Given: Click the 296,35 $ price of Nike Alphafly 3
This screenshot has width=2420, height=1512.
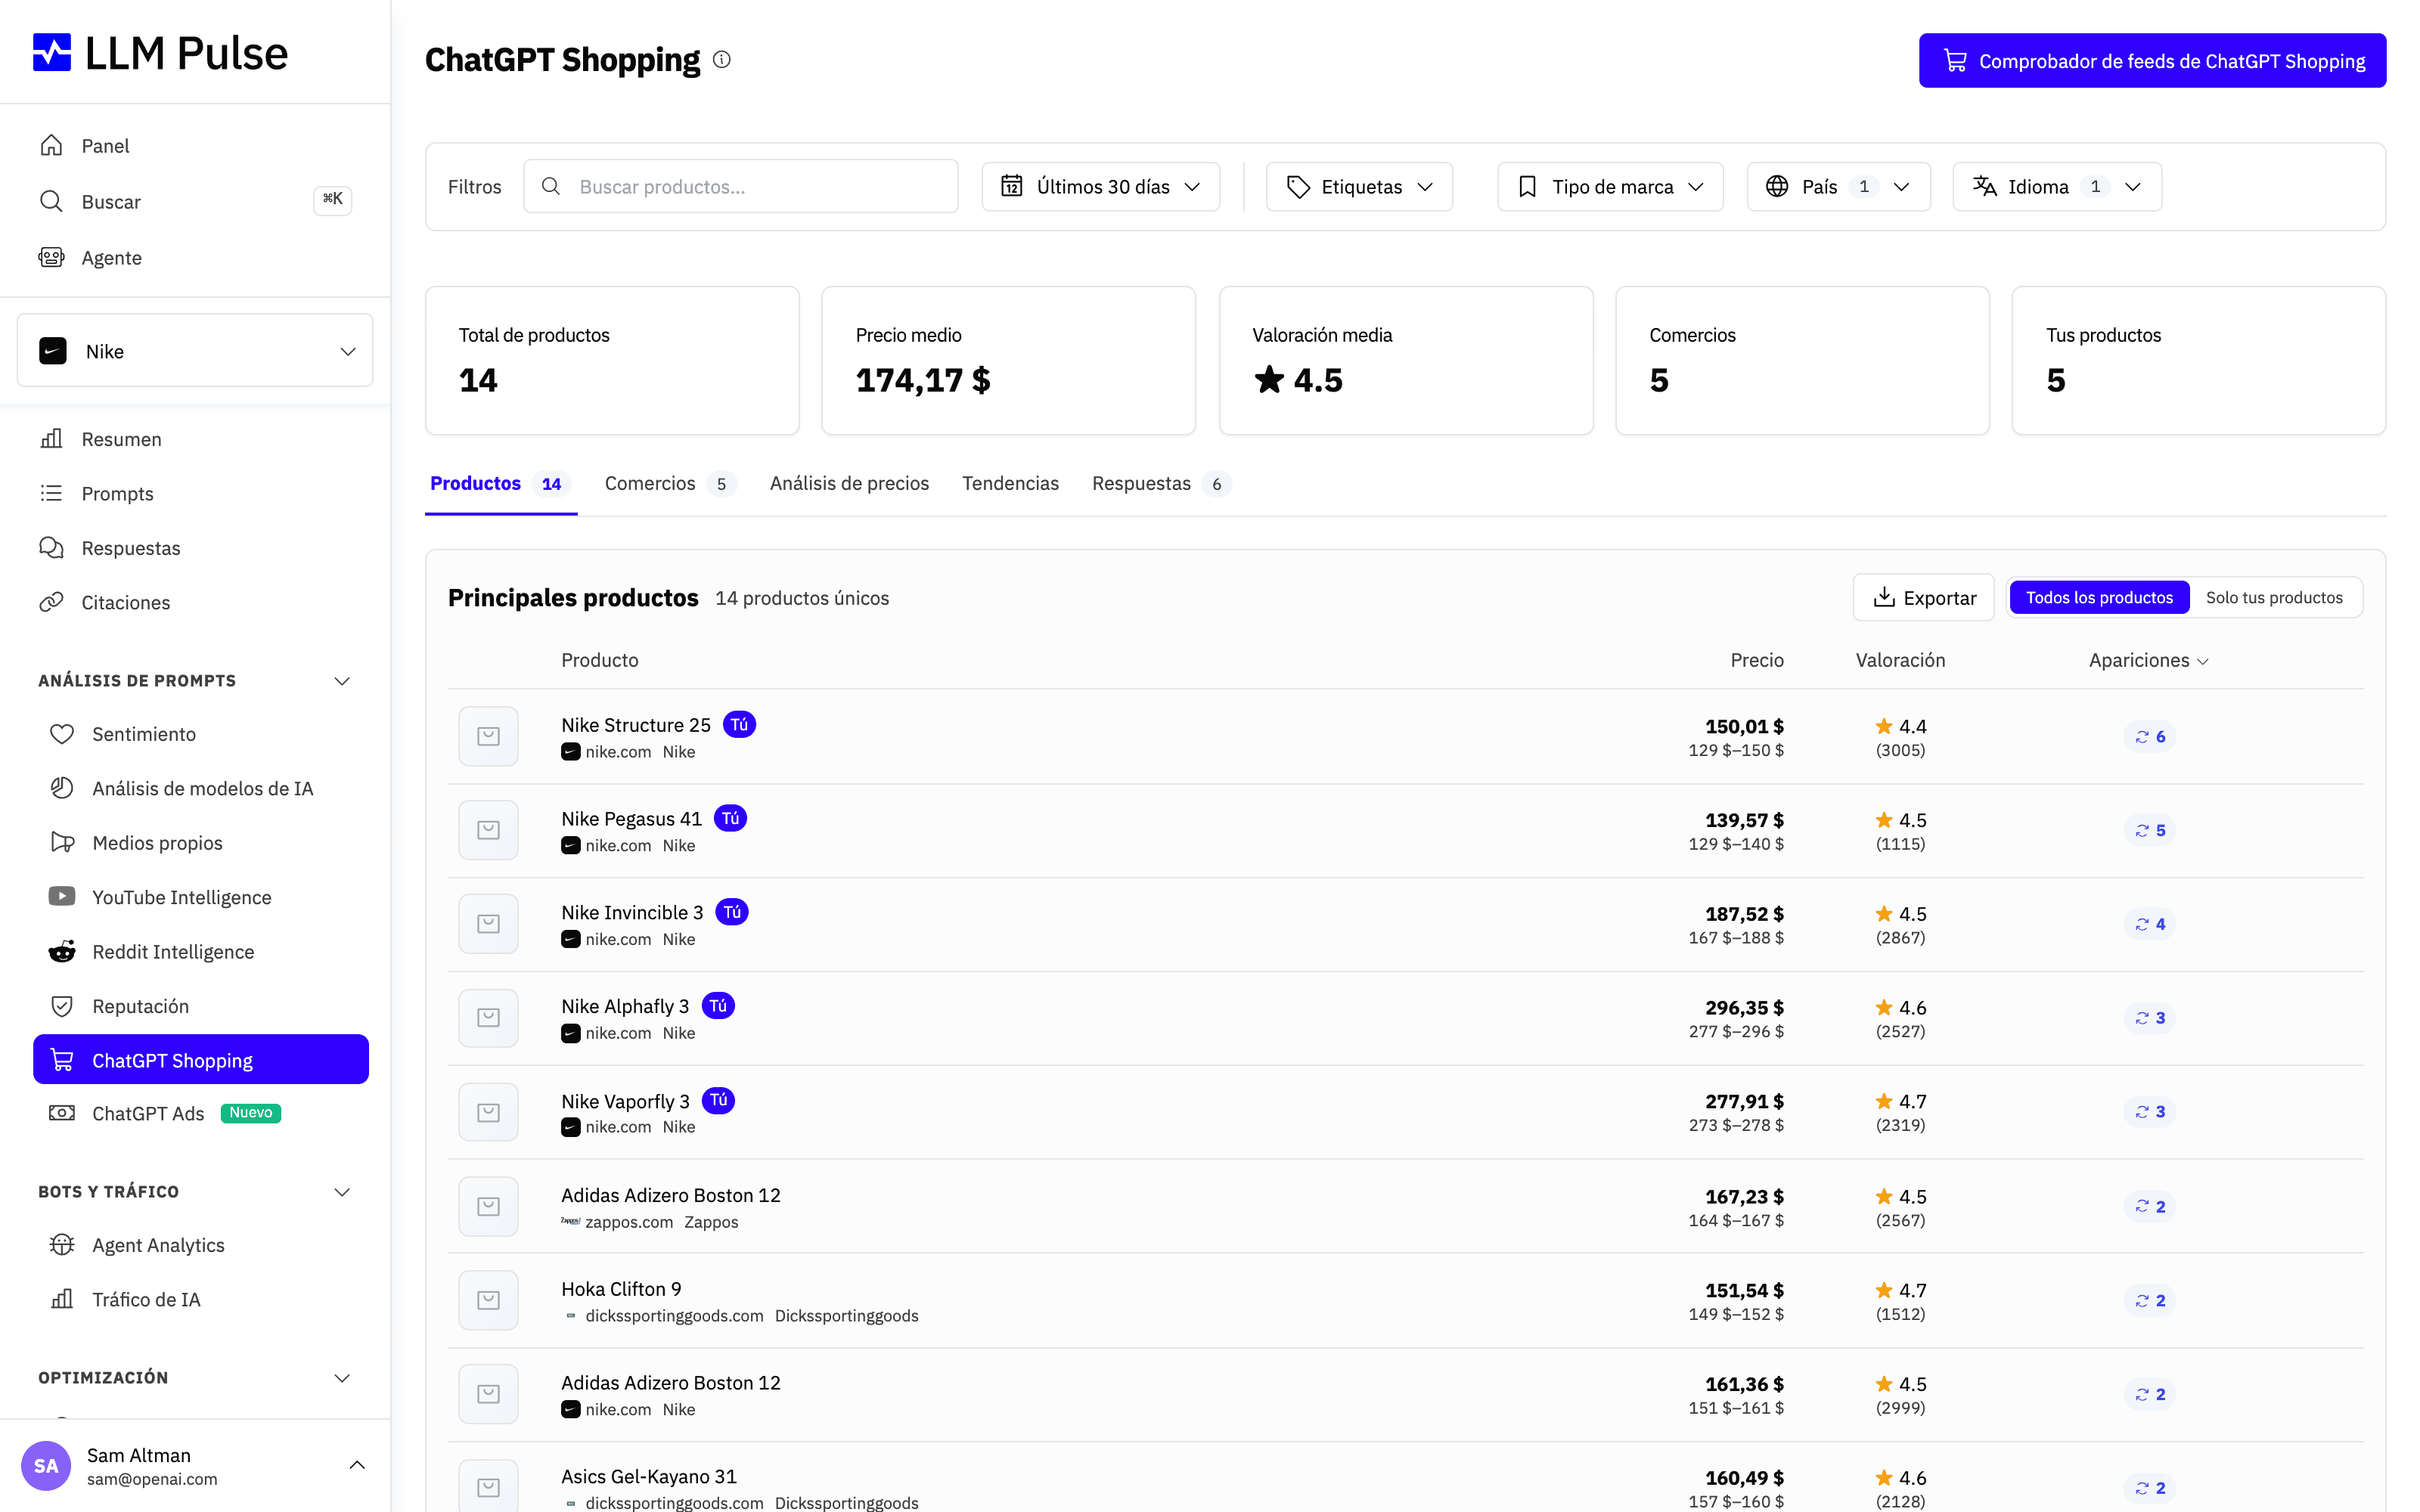Looking at the screenshot, I should 1744,1007.
